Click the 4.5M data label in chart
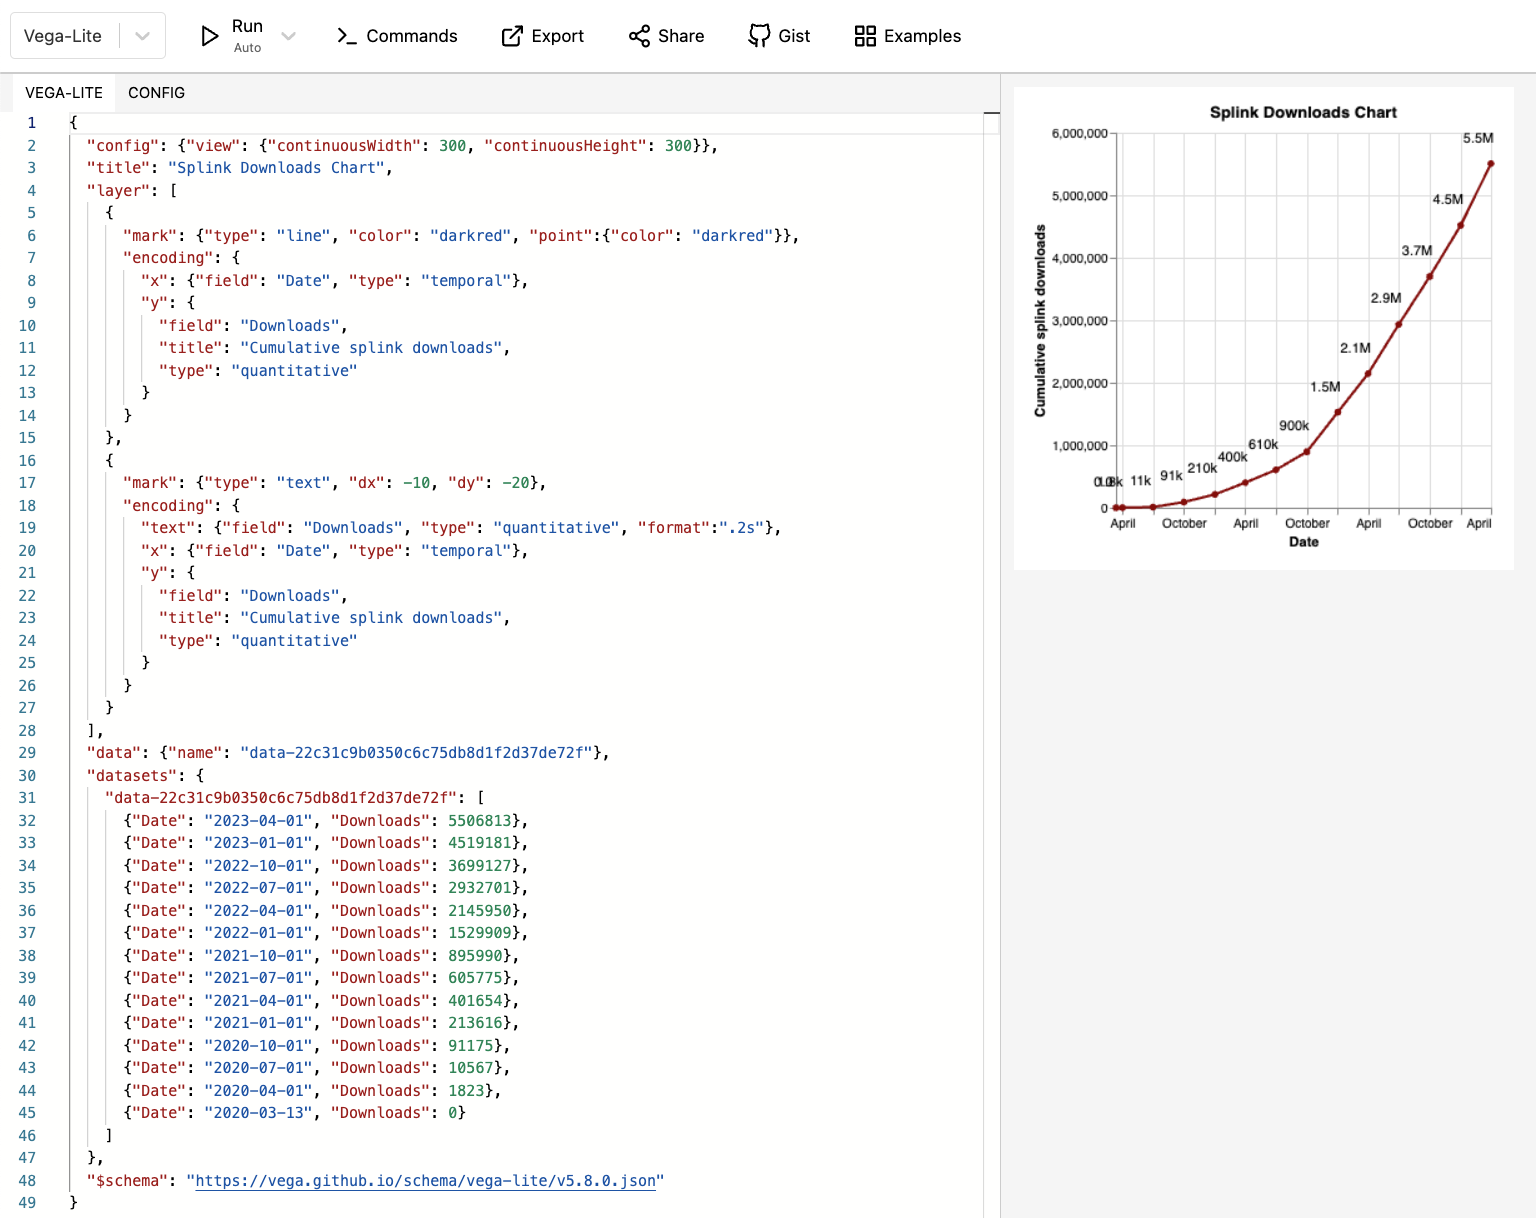The image size is (1536, 1218). coord(1447,200)
